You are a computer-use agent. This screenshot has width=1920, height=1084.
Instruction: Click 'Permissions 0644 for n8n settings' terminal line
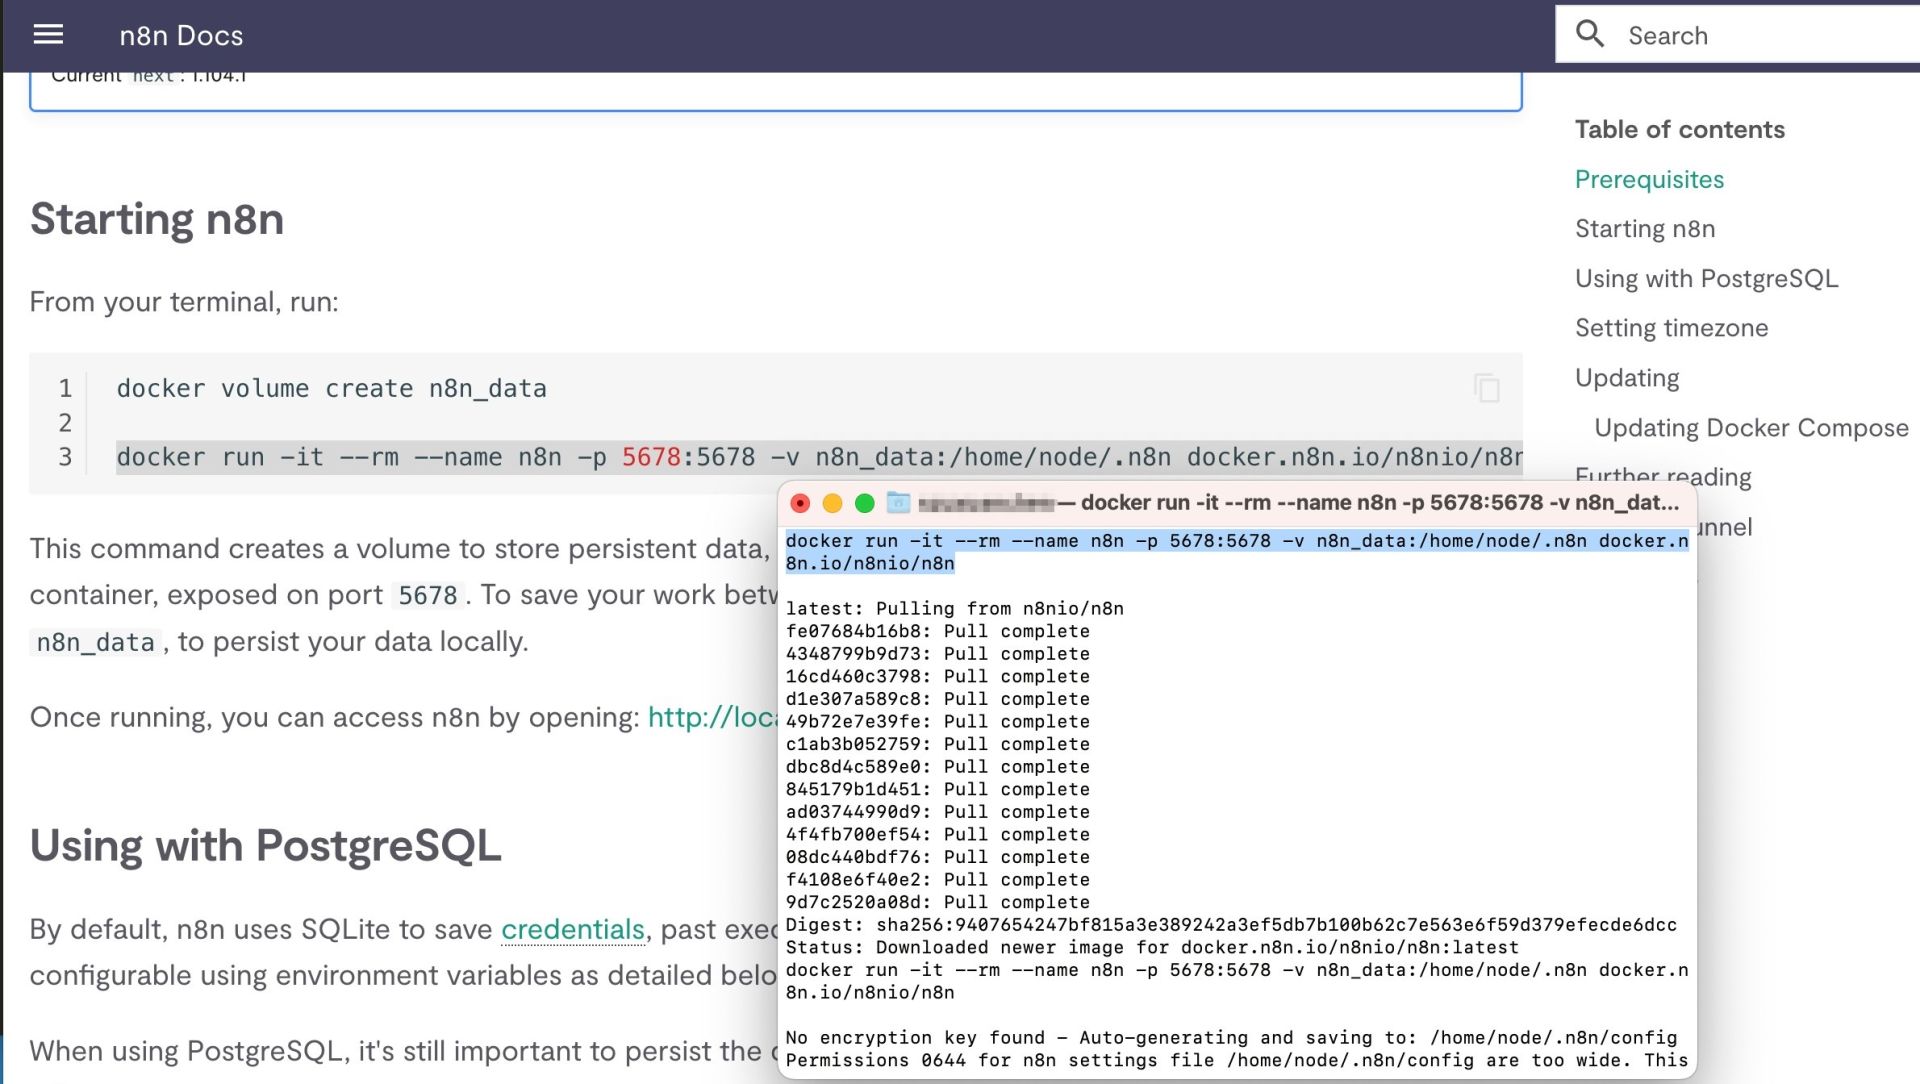1236,1060
